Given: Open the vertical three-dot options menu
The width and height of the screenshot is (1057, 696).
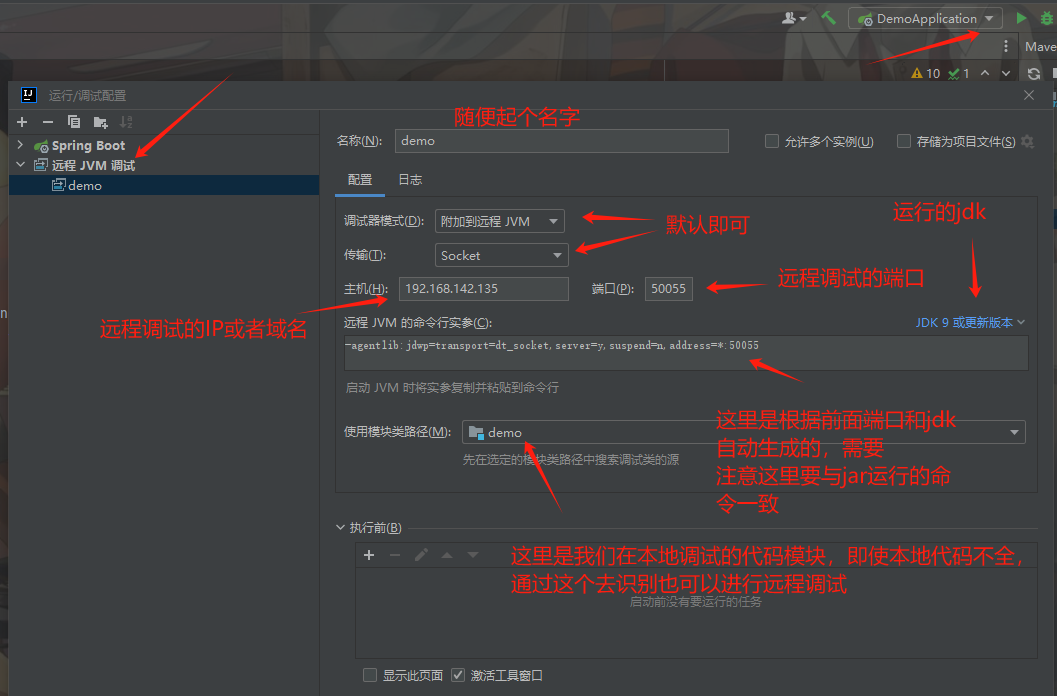Looking at the screenshot, I should pyautogui.click(x=1006, y=46).
